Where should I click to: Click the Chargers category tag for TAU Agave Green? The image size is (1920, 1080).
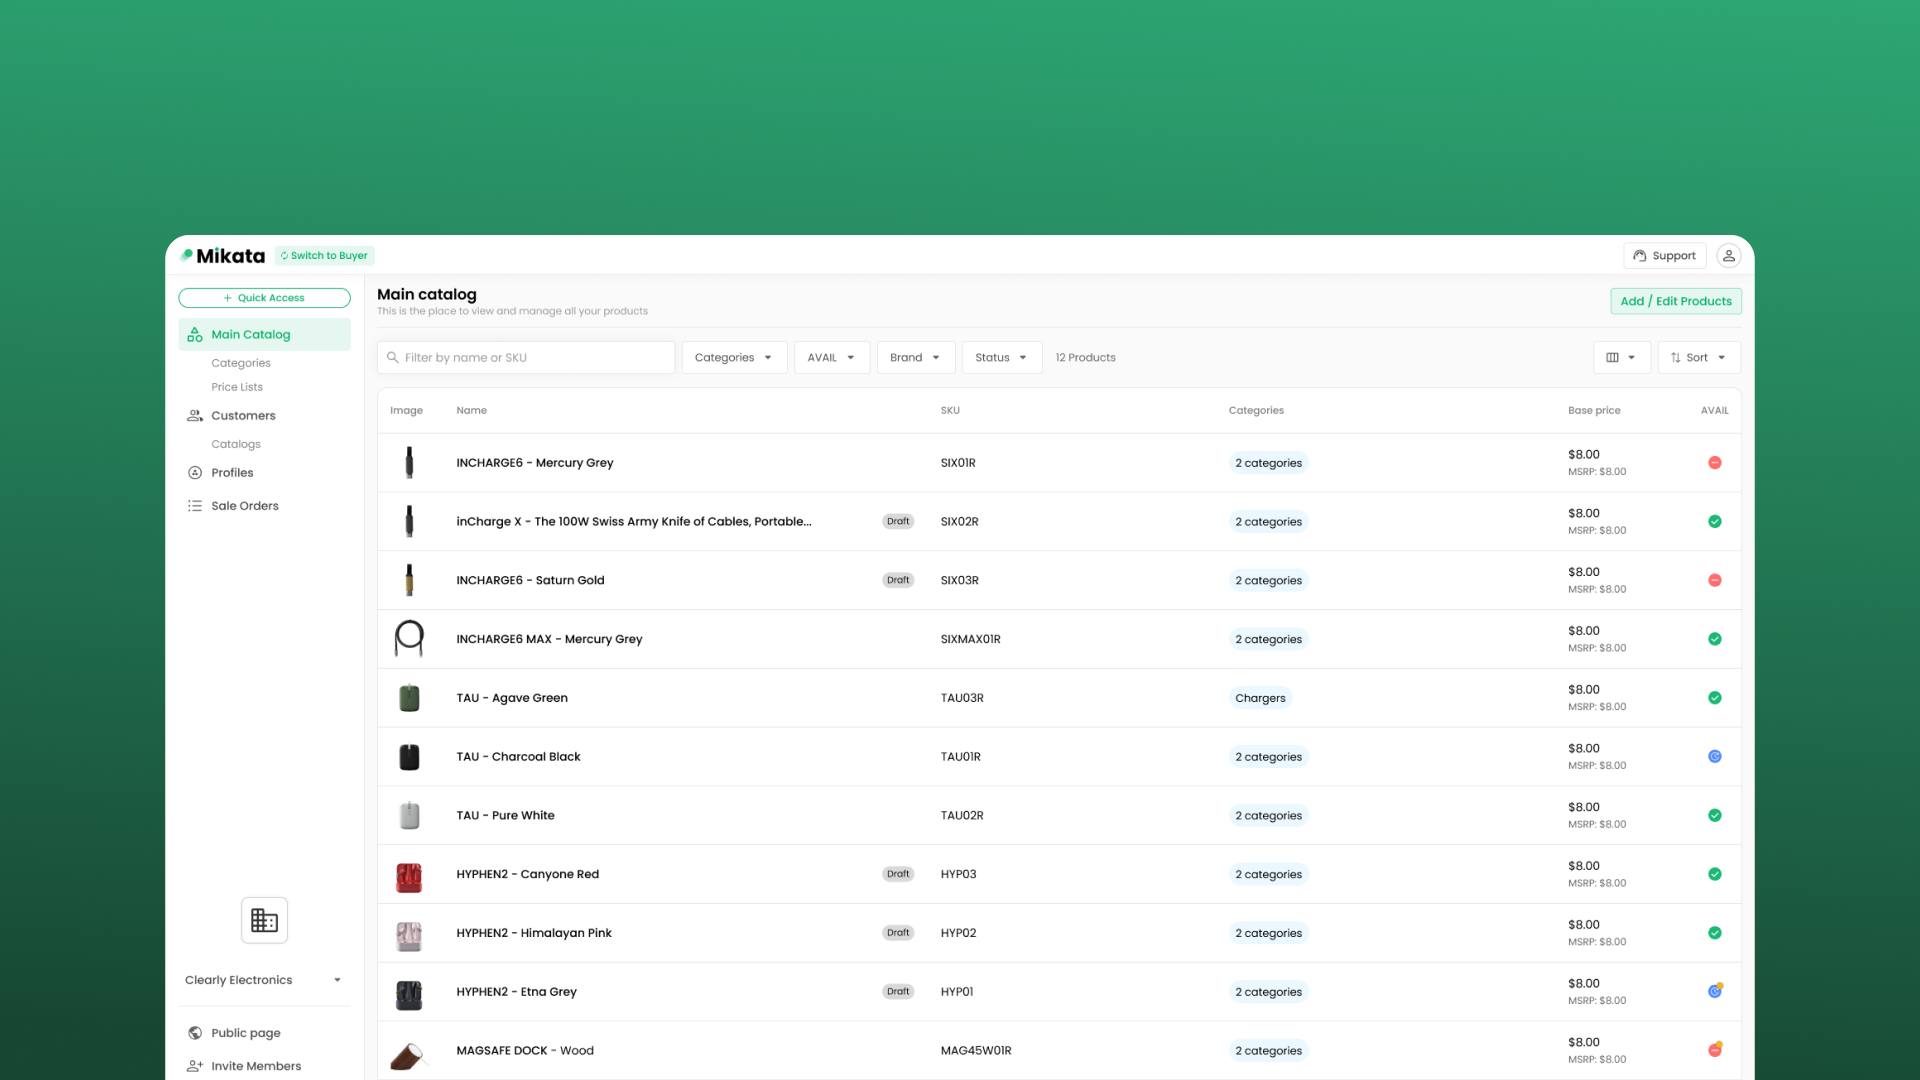pyautogui.click(x=1260, y=698)
